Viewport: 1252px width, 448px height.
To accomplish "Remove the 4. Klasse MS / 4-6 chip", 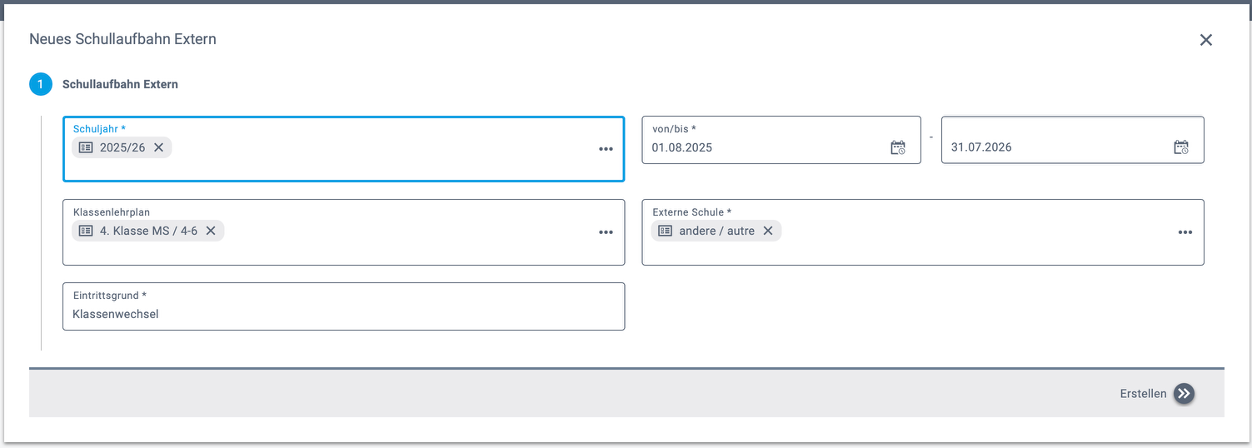I will [211, 231].
